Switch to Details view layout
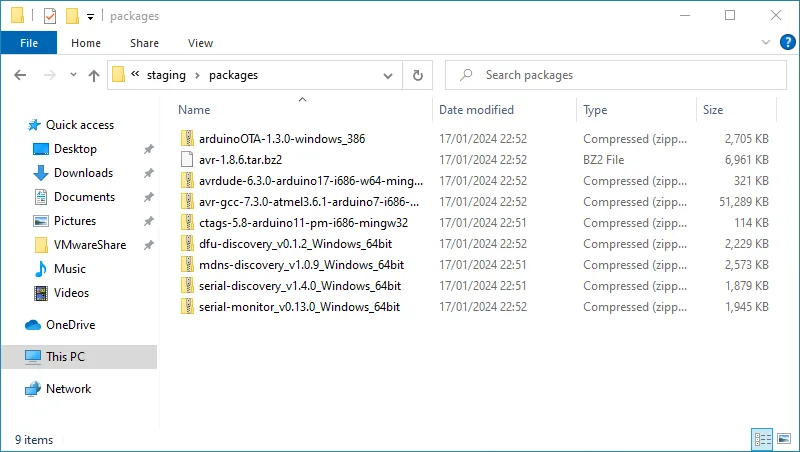This screenshot has height=452, width=800. [762, 439]
